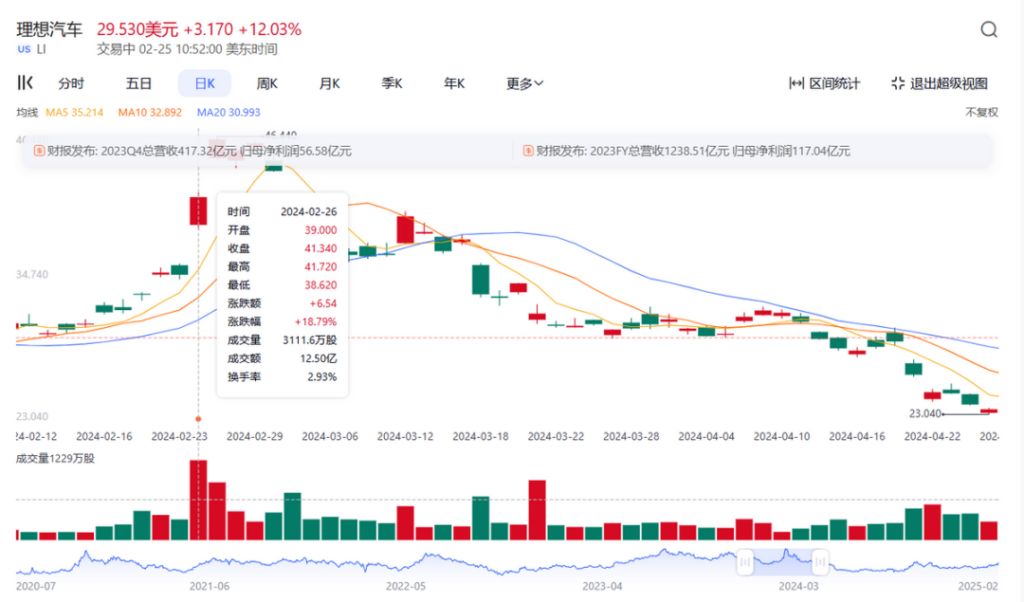Open the 均线 indicator selector

pos(26,113)
